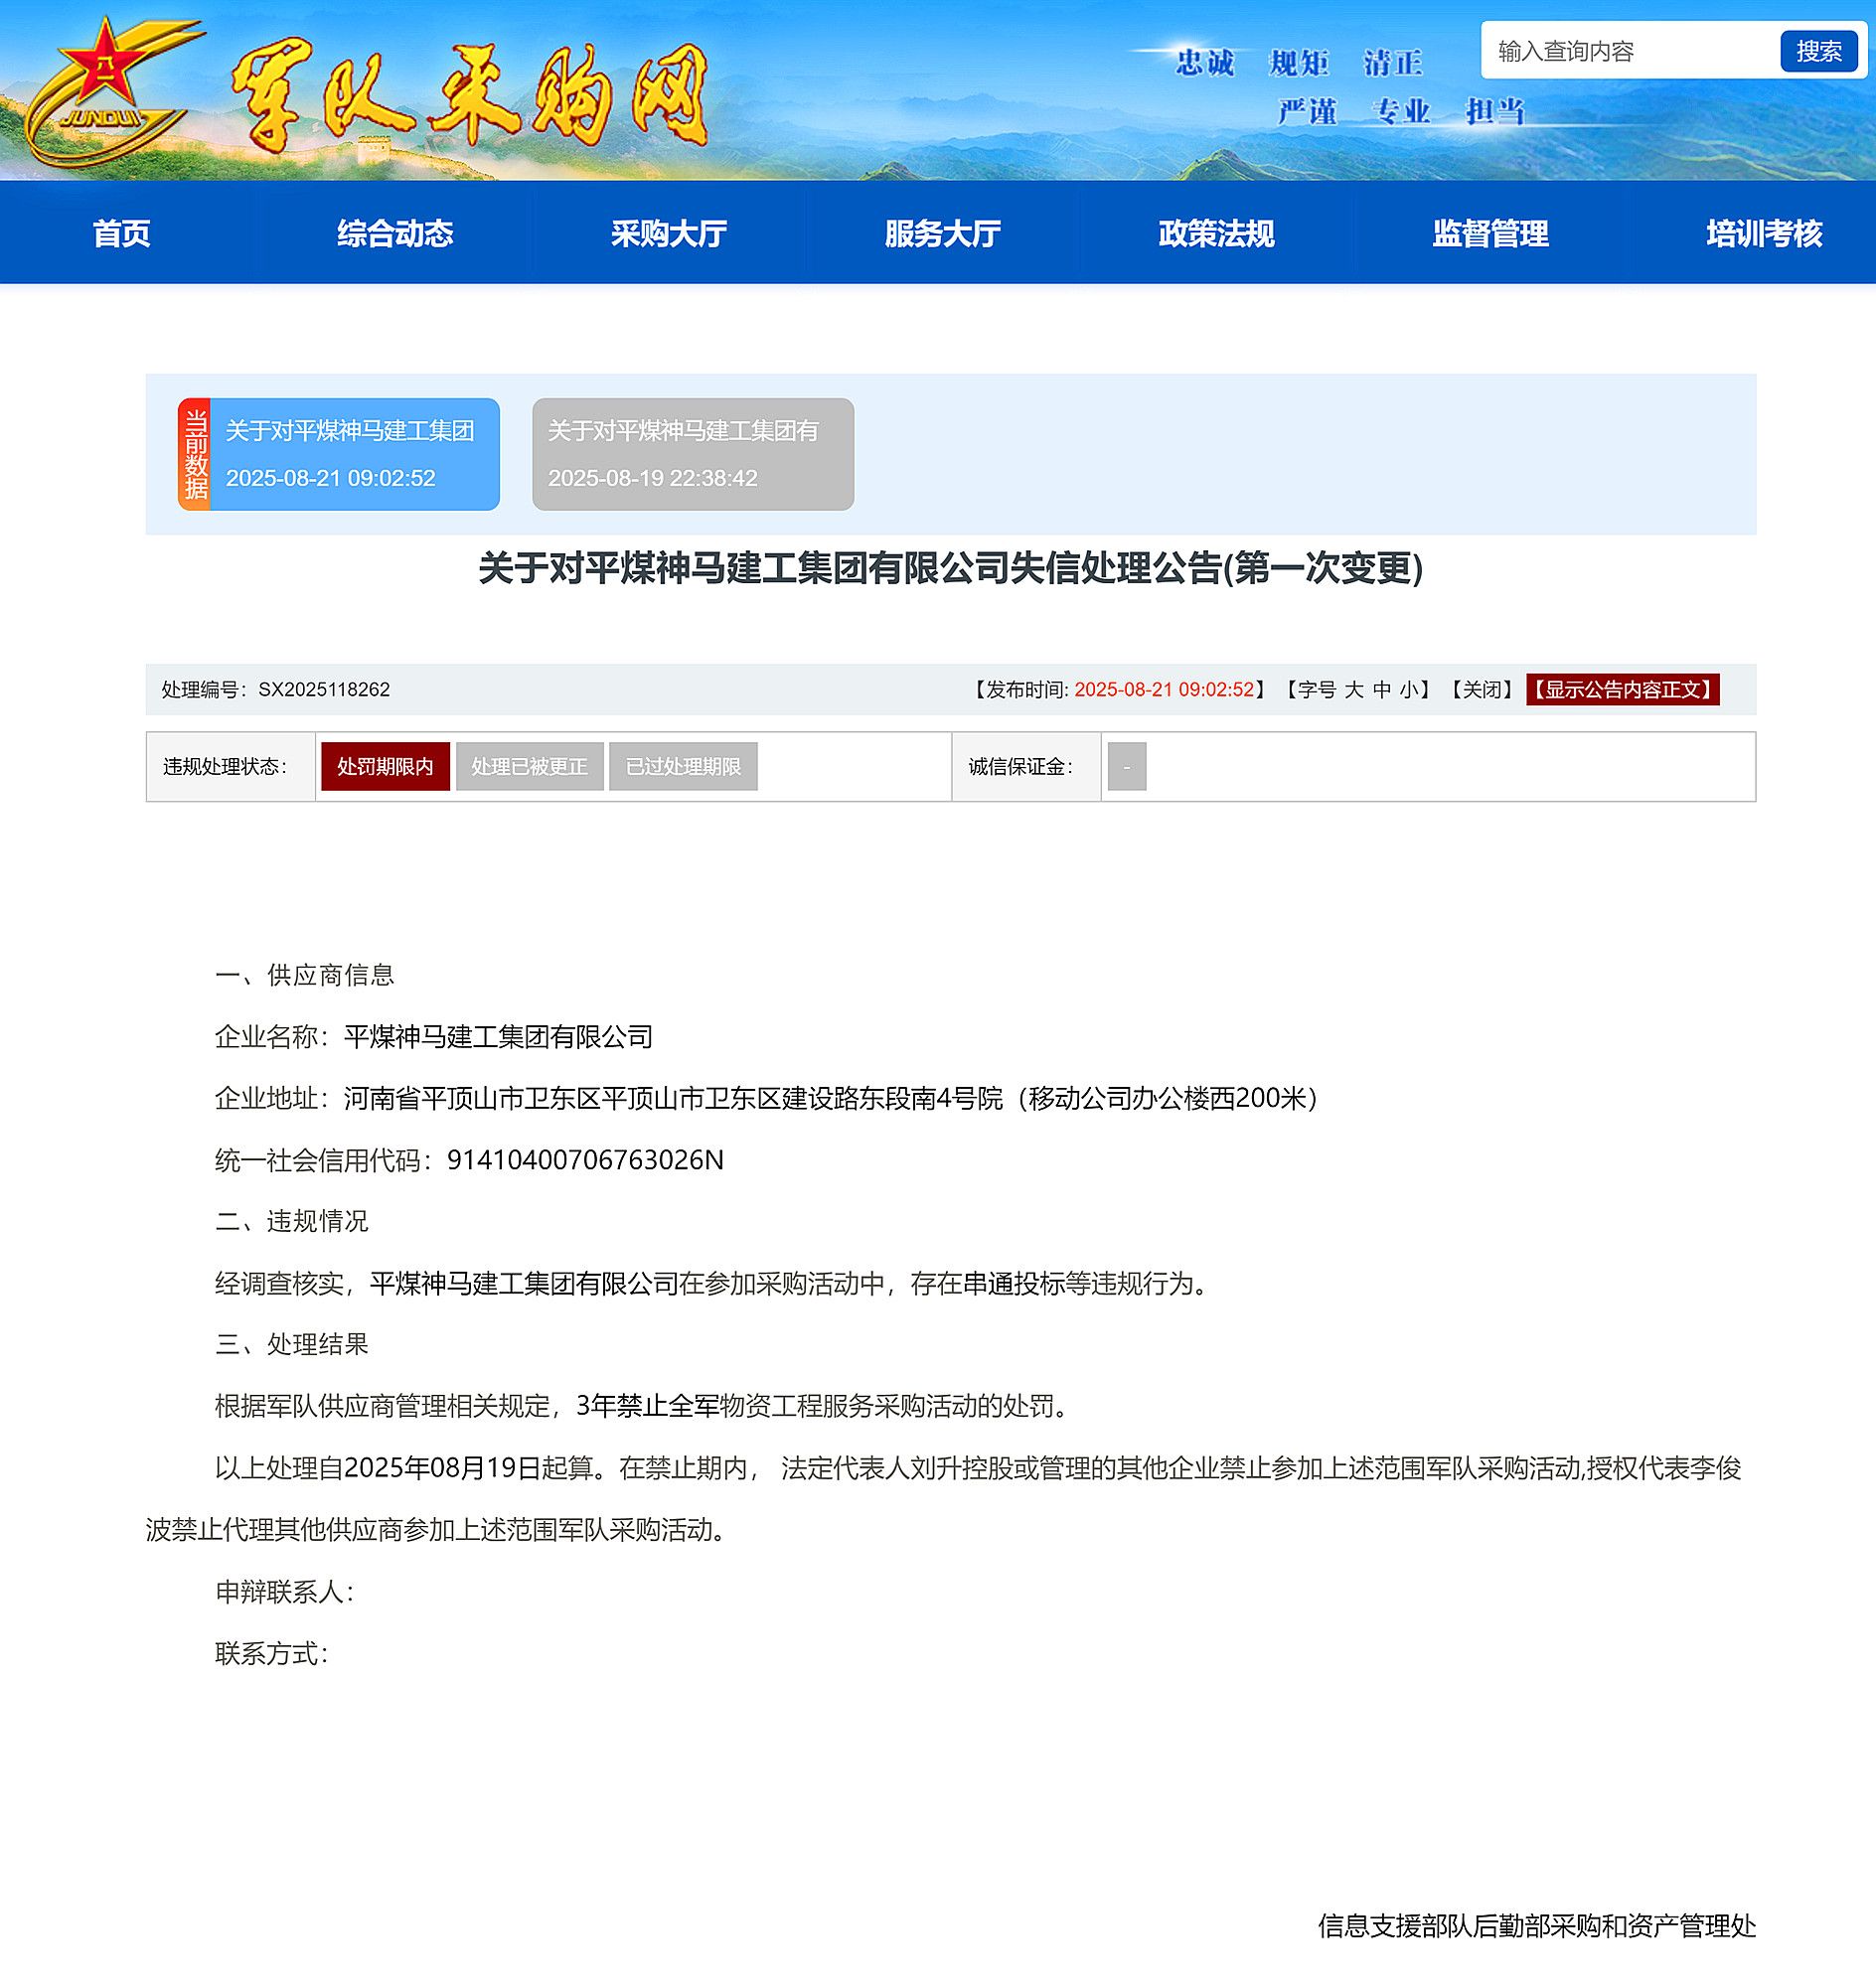
Task: Click the 二、违规情况 section heading
Action: click(x=292, y=1221)
